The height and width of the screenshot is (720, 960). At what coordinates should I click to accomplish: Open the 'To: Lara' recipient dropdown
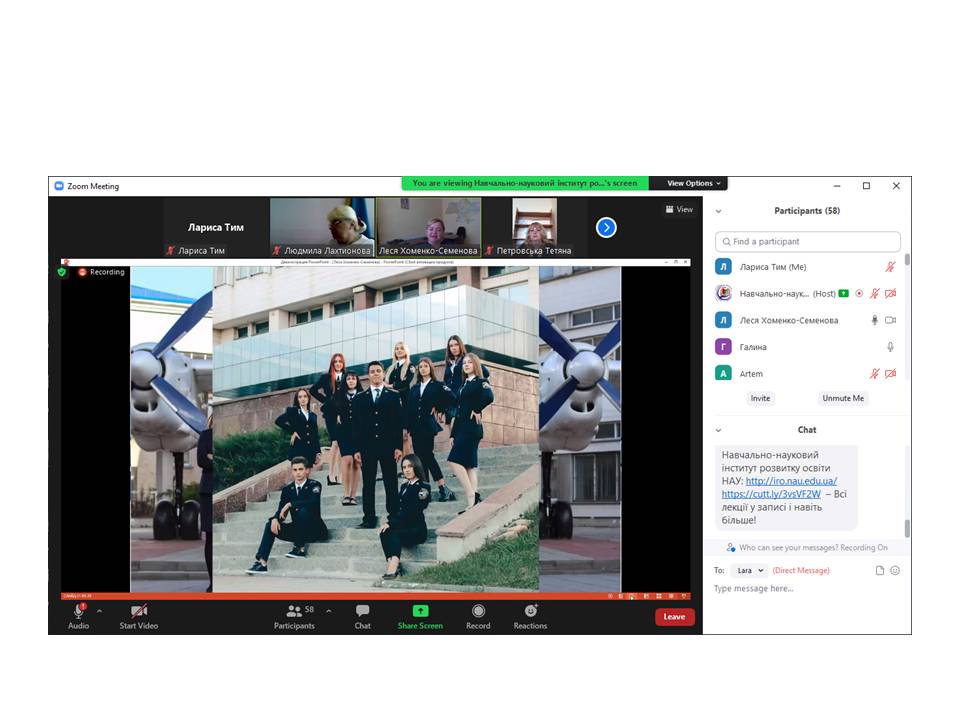tap(747, 570)
